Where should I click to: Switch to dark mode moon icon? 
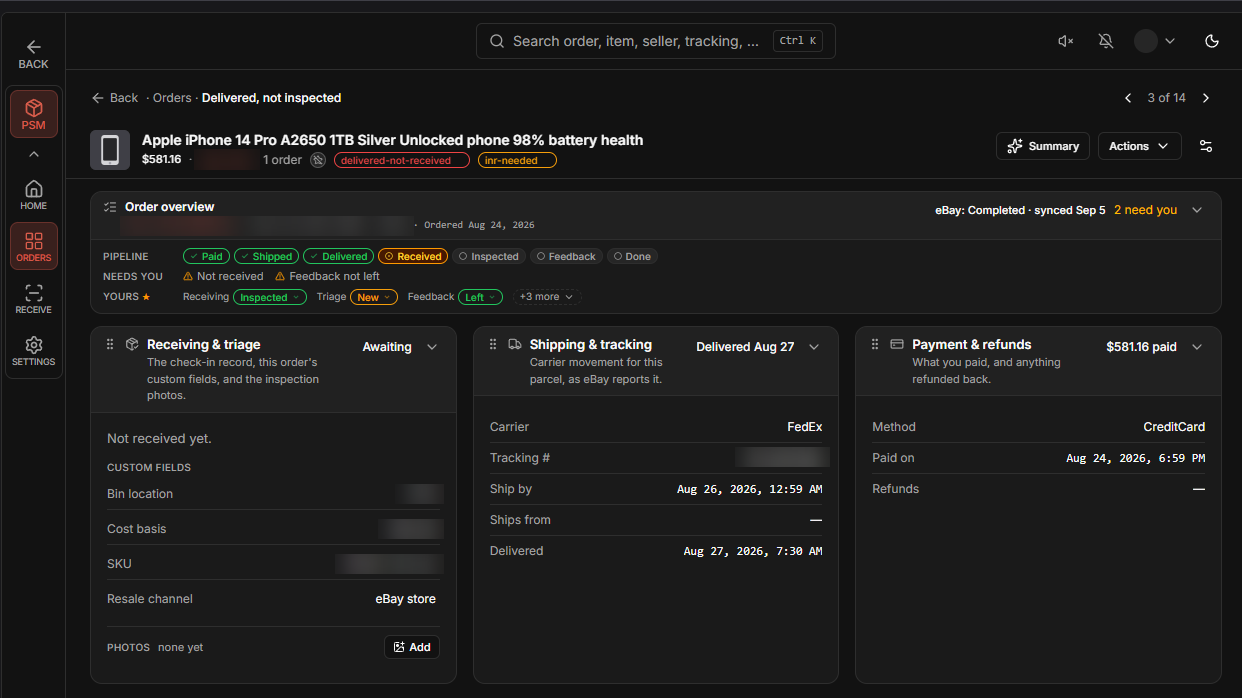pyautogui.click(x=1212, y=41)
